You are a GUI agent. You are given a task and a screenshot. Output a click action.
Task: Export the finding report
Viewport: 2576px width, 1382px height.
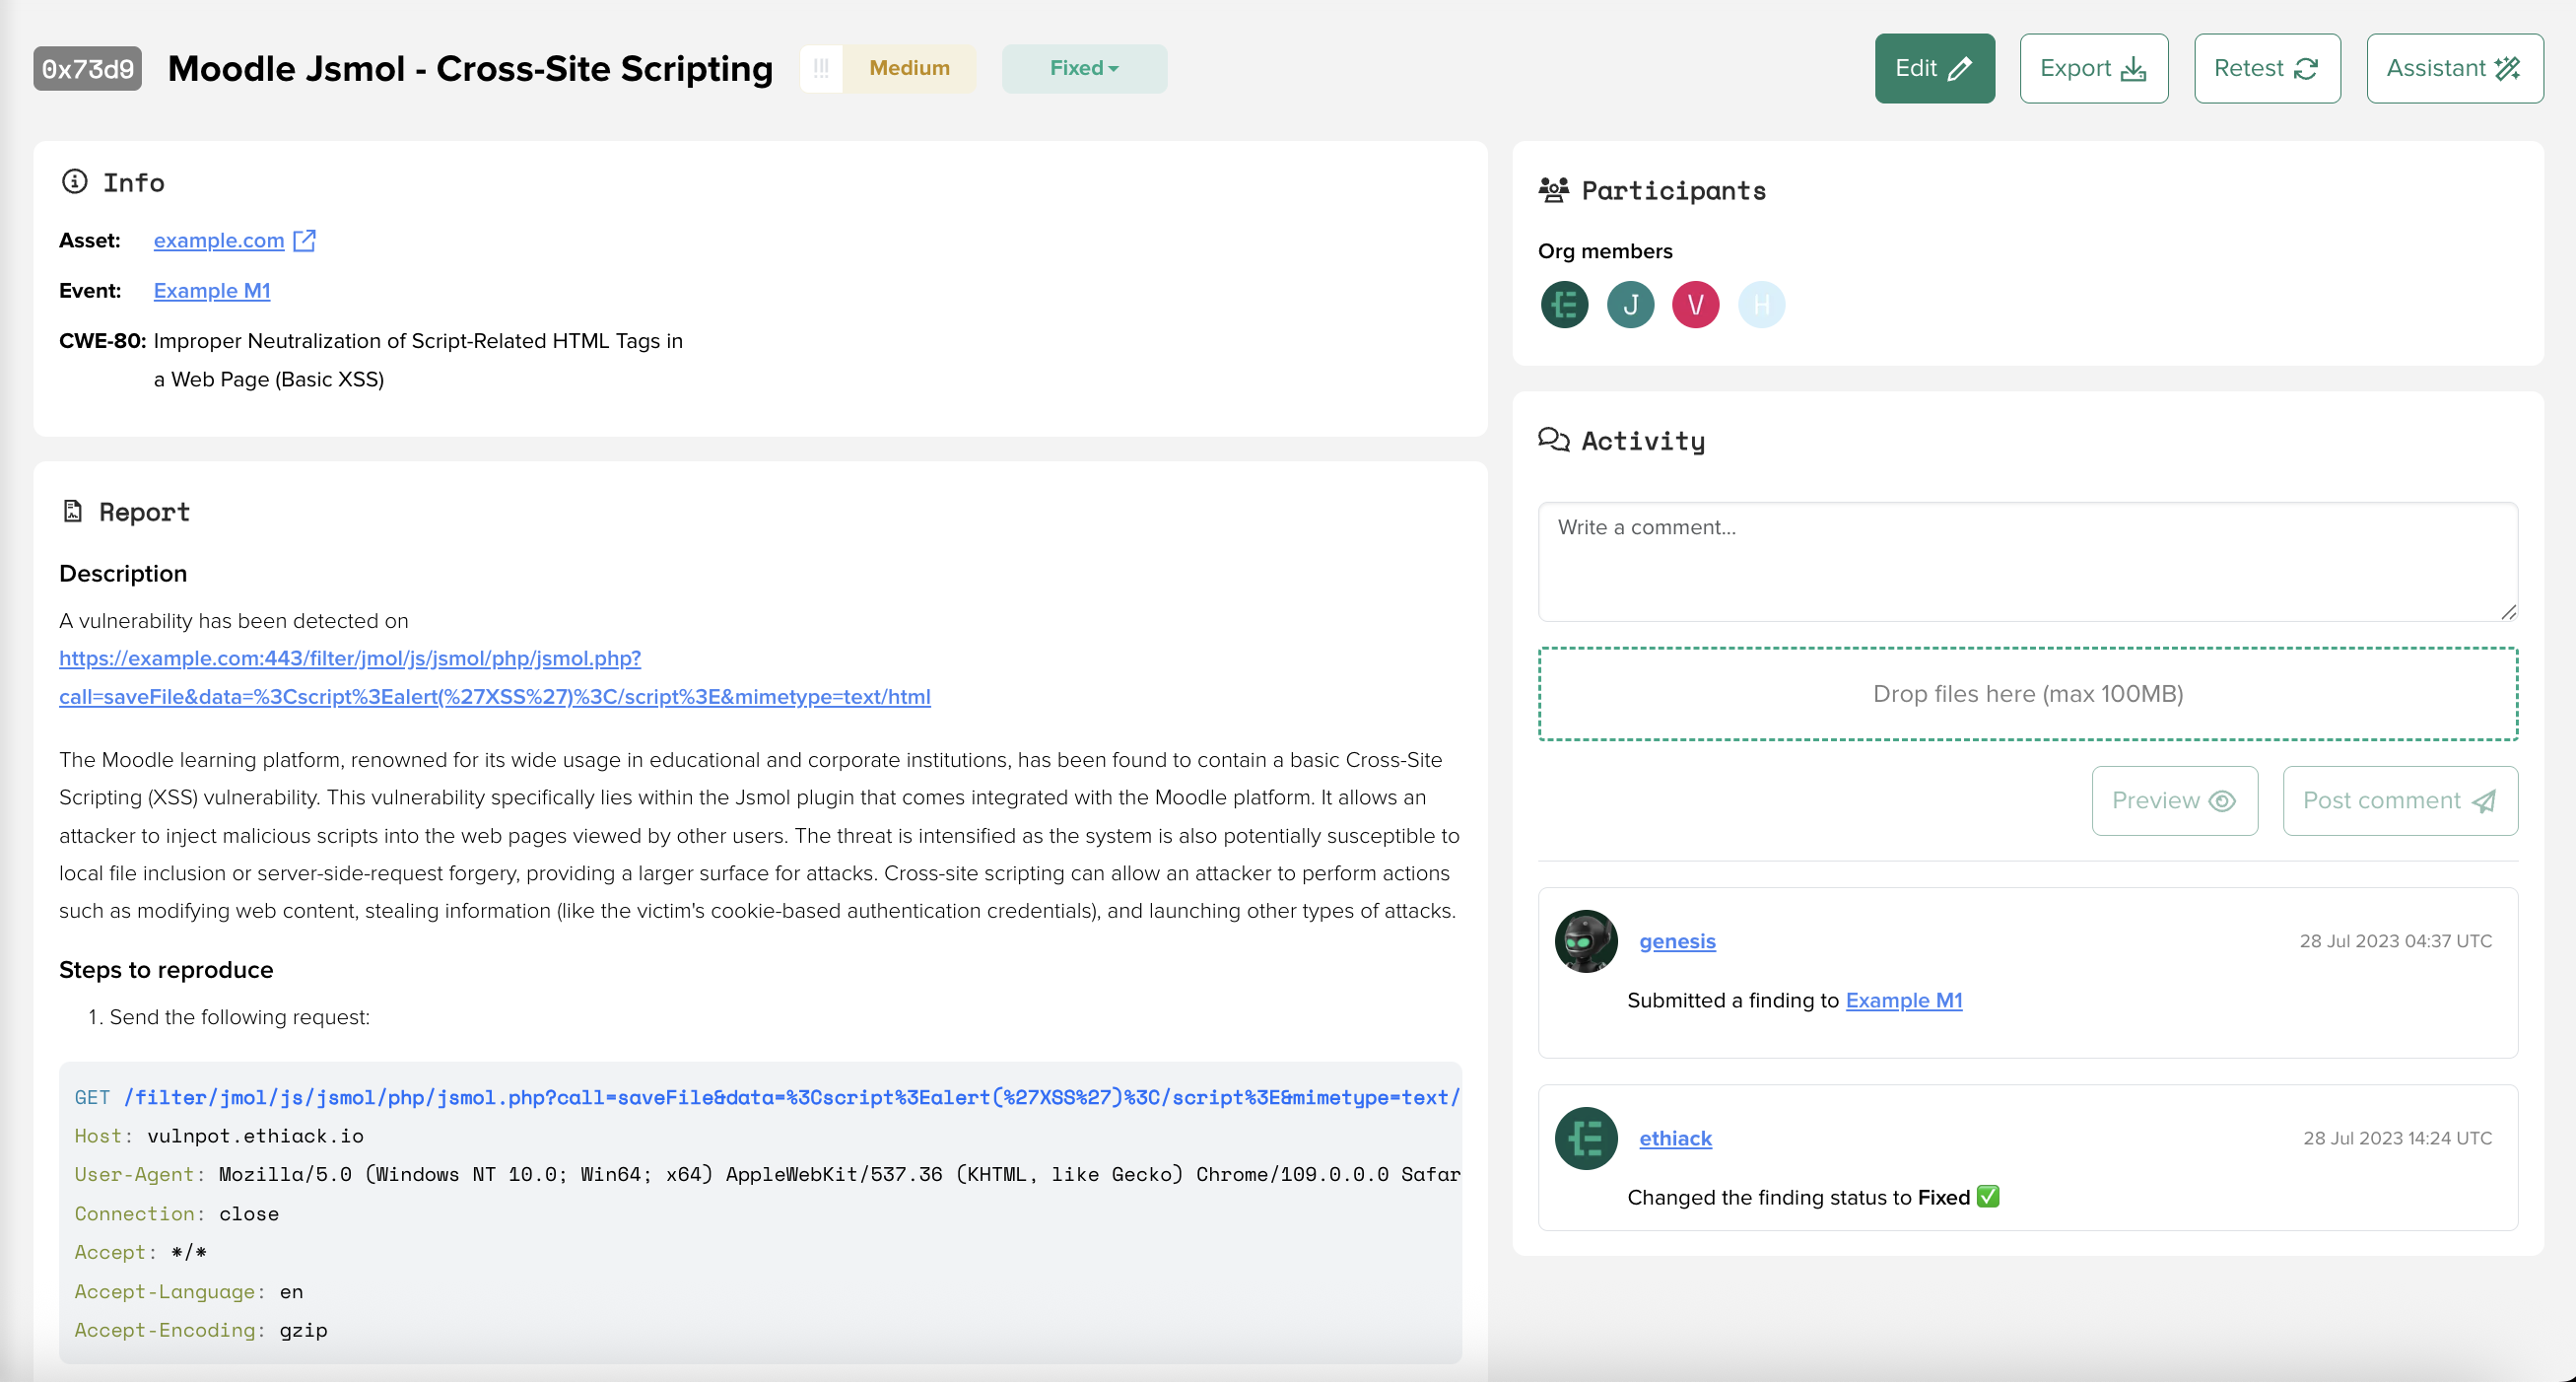click(2093, 68)
